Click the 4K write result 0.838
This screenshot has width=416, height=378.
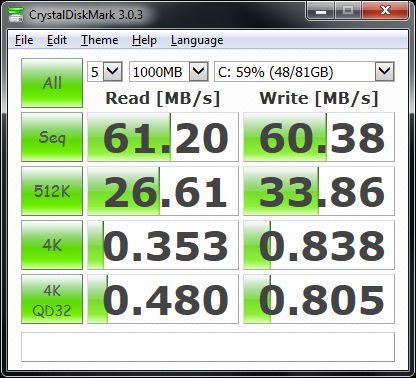point(319,245)
